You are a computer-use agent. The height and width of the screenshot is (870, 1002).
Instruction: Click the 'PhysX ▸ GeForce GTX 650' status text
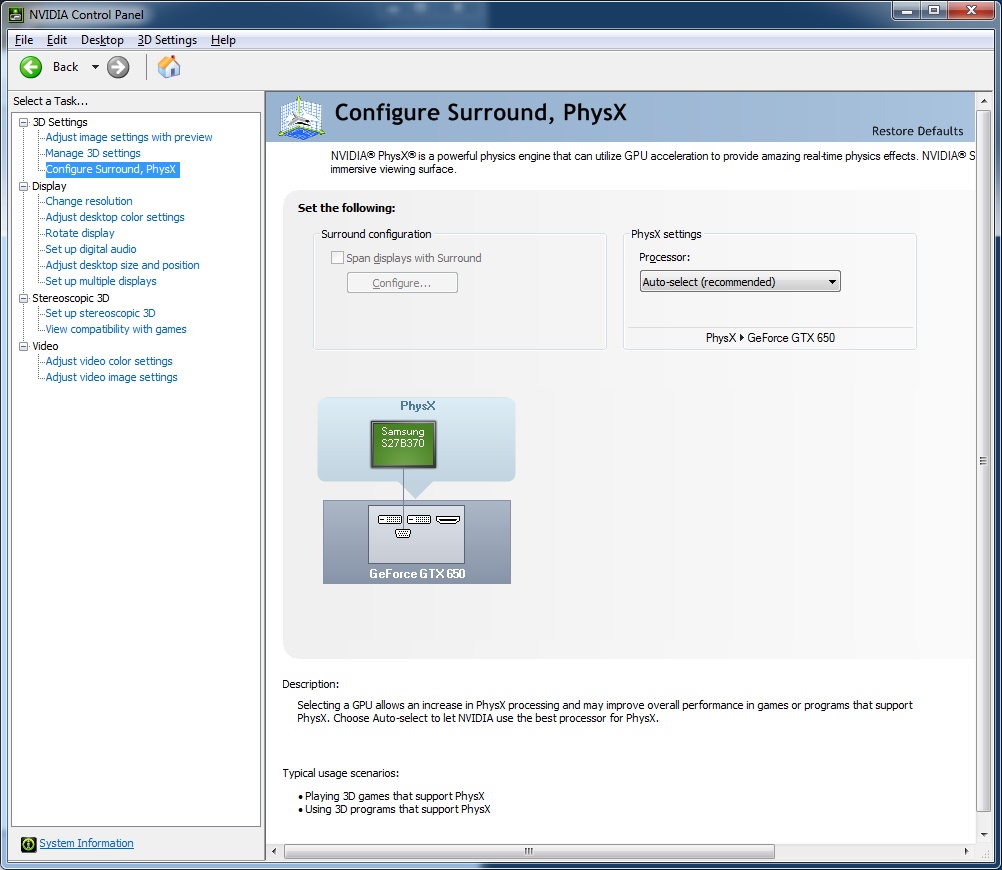[x=770, y=338]
